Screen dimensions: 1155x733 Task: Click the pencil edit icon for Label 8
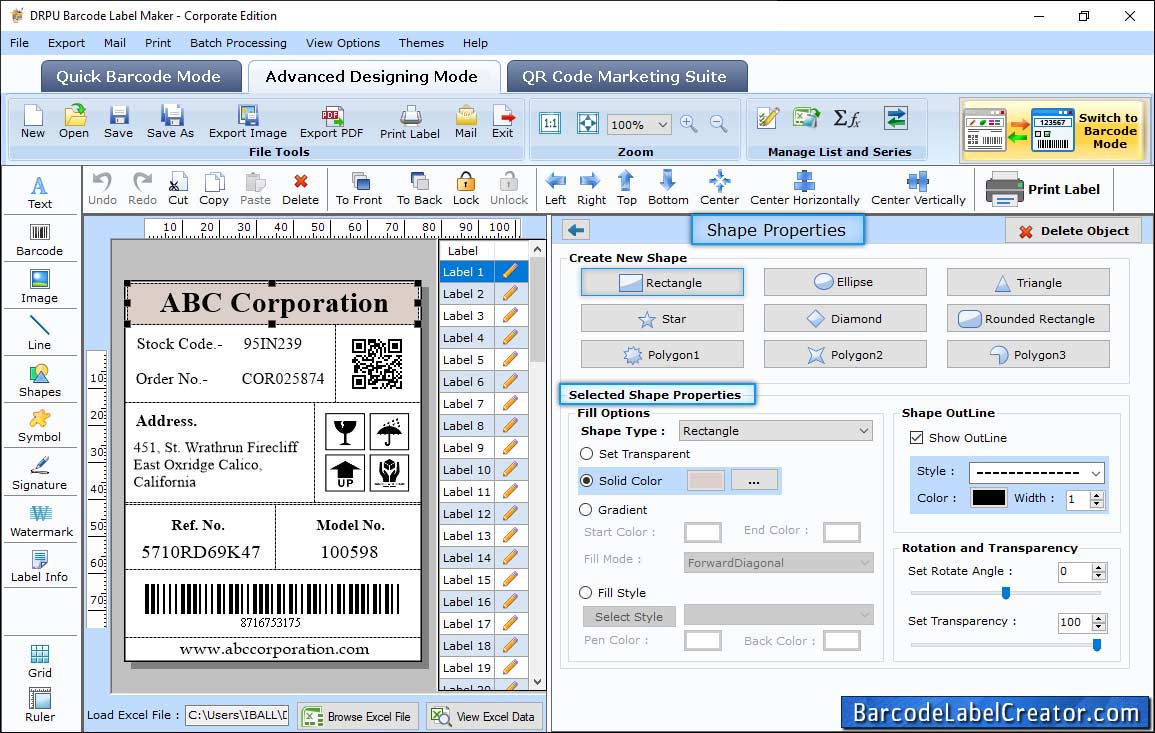point(510,426)
